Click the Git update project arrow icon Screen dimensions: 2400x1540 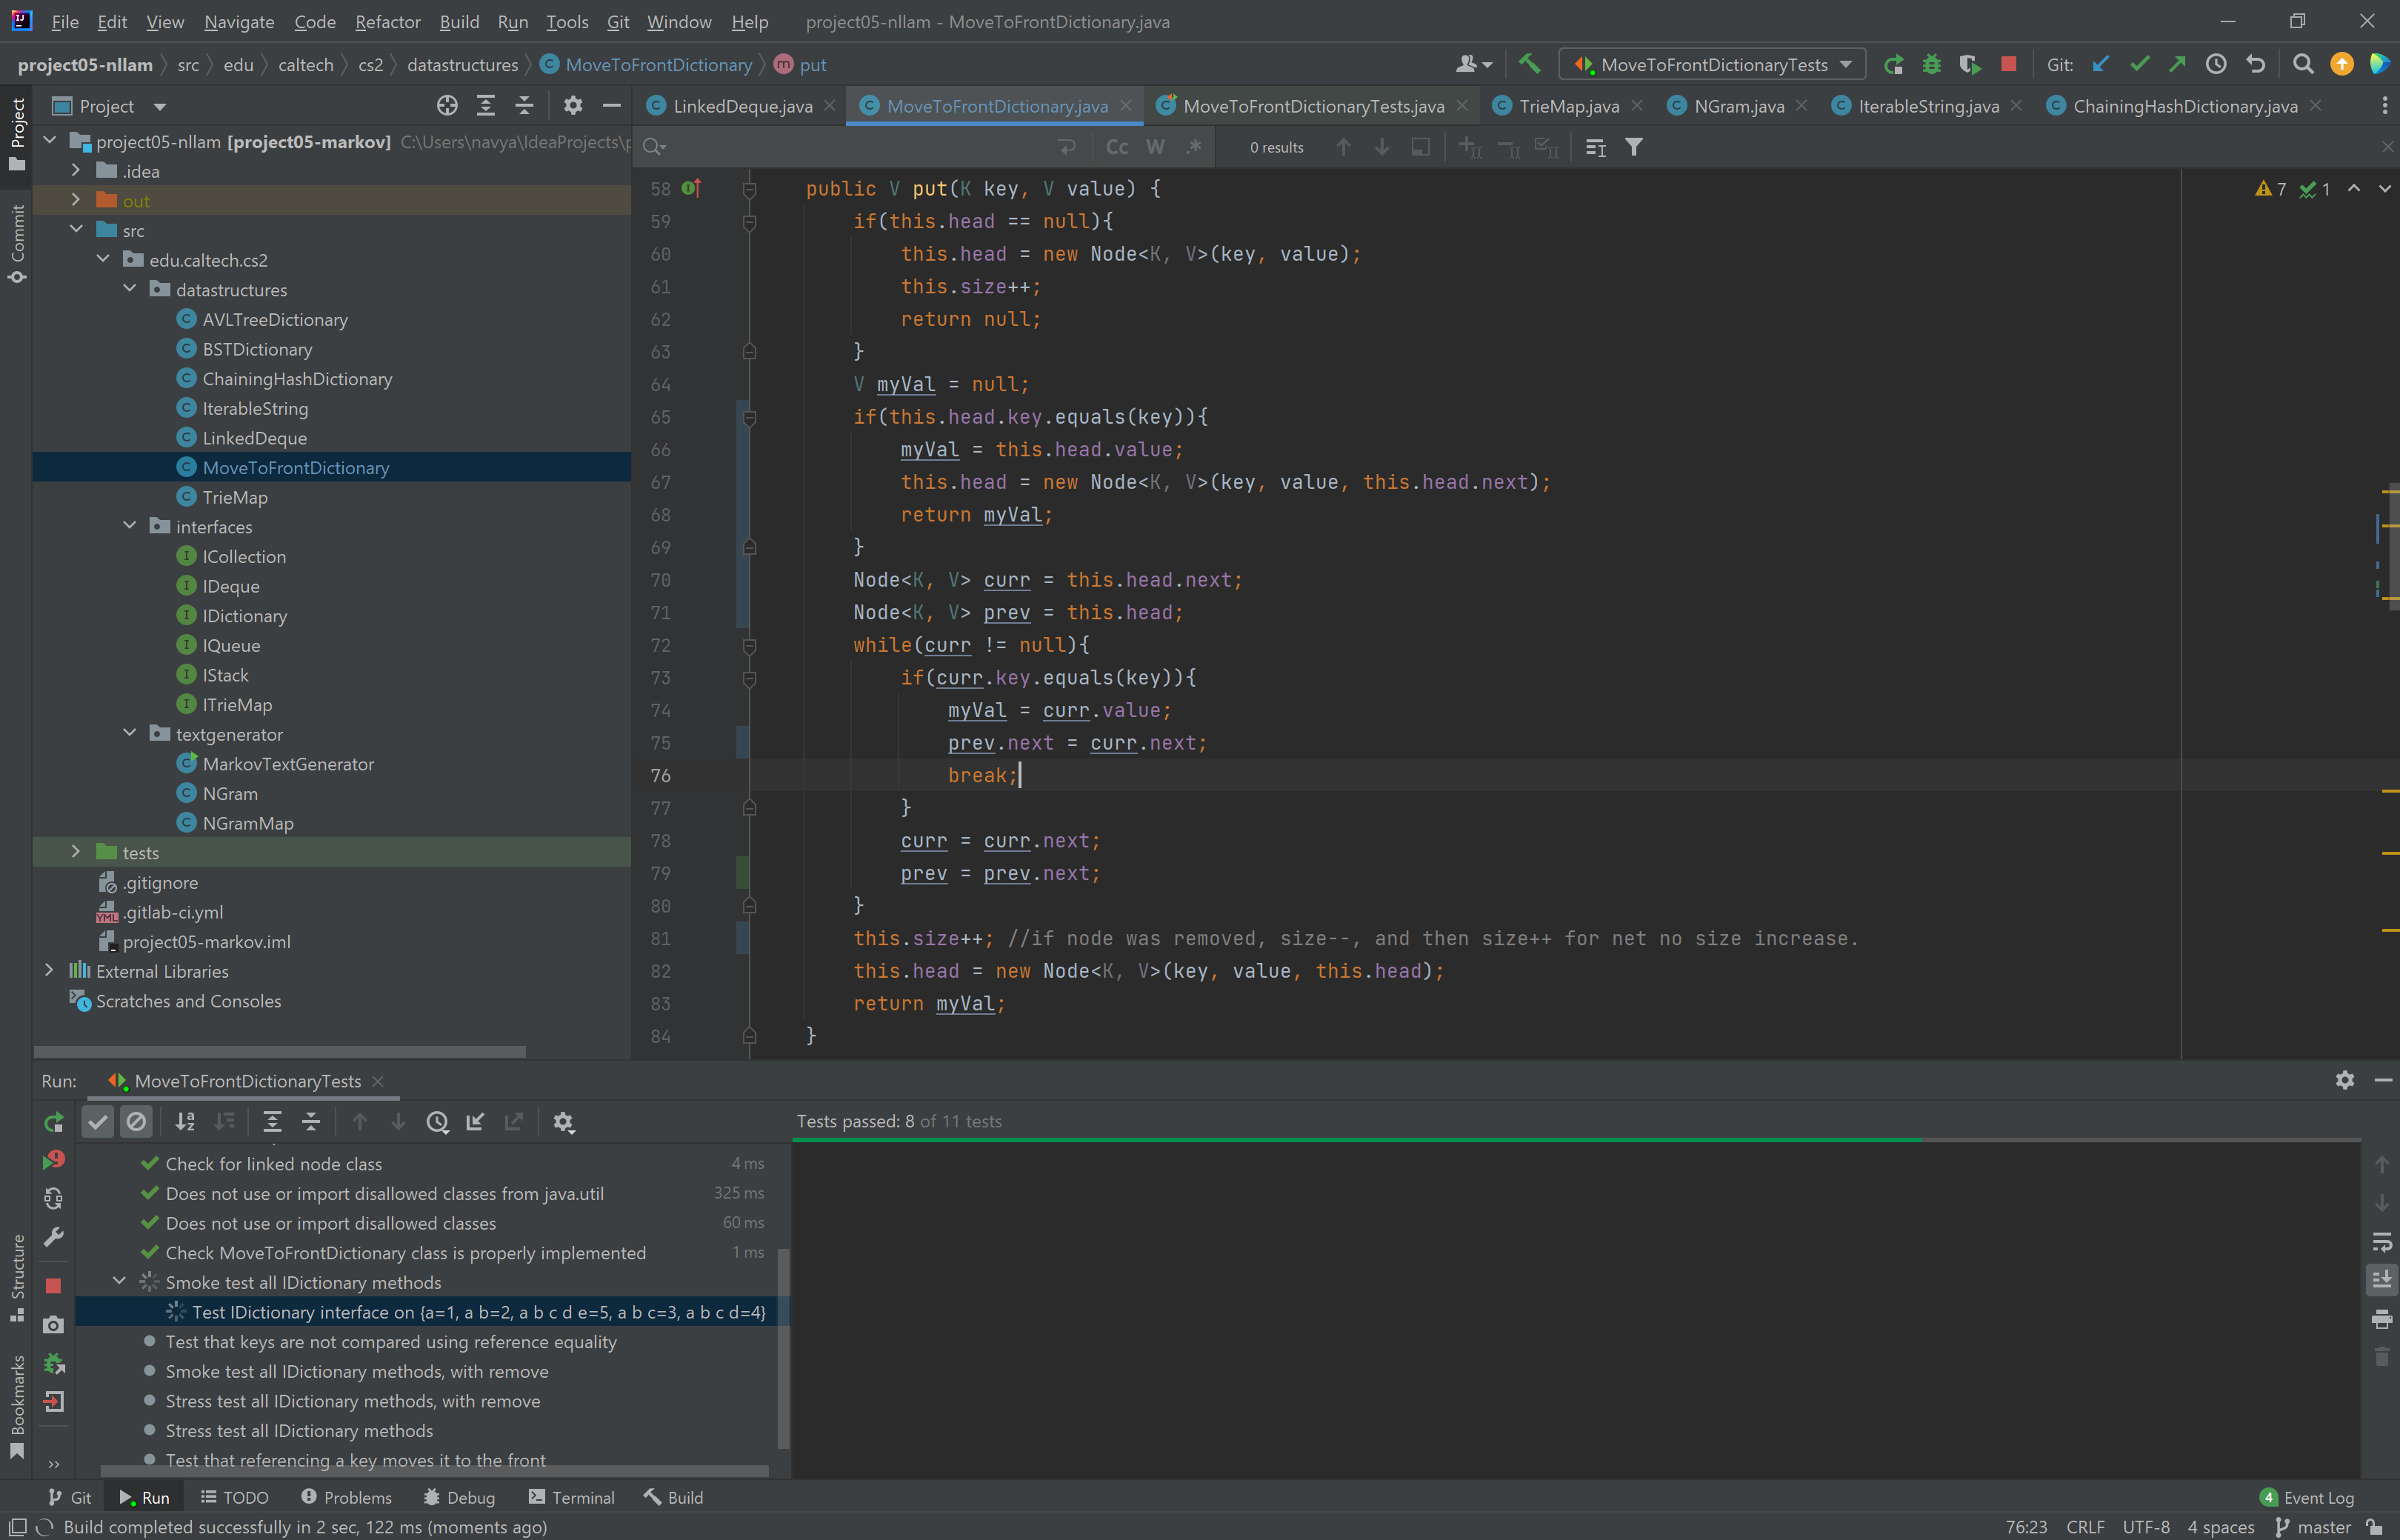point(2100,64)
